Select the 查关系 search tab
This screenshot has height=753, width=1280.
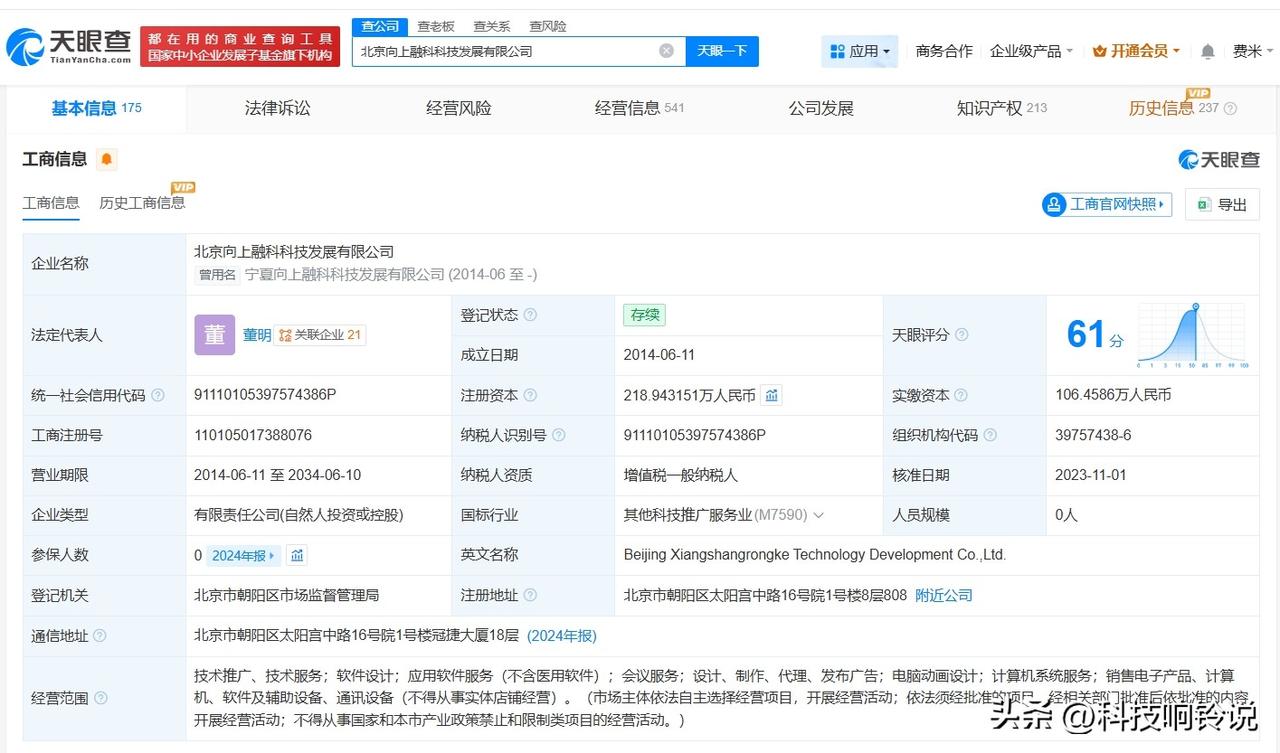(x=492, y=26)
